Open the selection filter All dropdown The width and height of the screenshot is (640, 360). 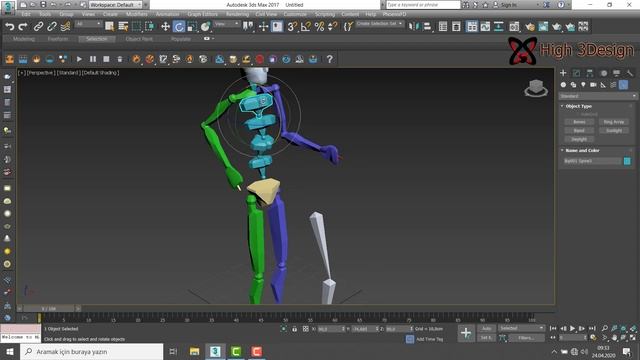[x=88, y=24]
